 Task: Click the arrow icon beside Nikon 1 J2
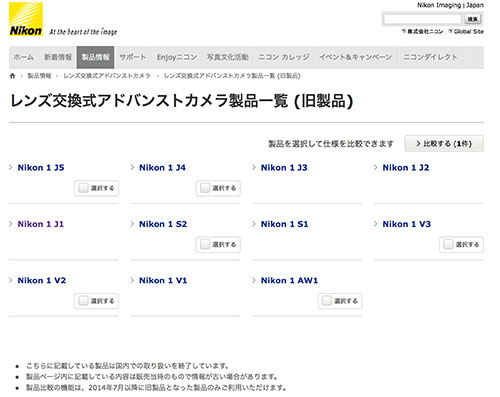coord(376,167)
